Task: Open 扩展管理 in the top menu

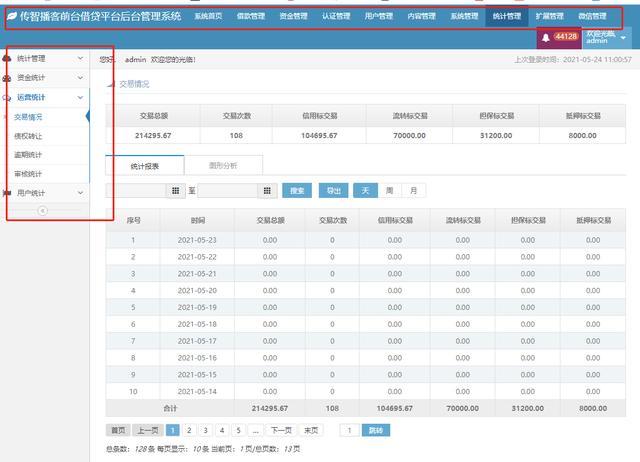Action: (x=549, y=16)
